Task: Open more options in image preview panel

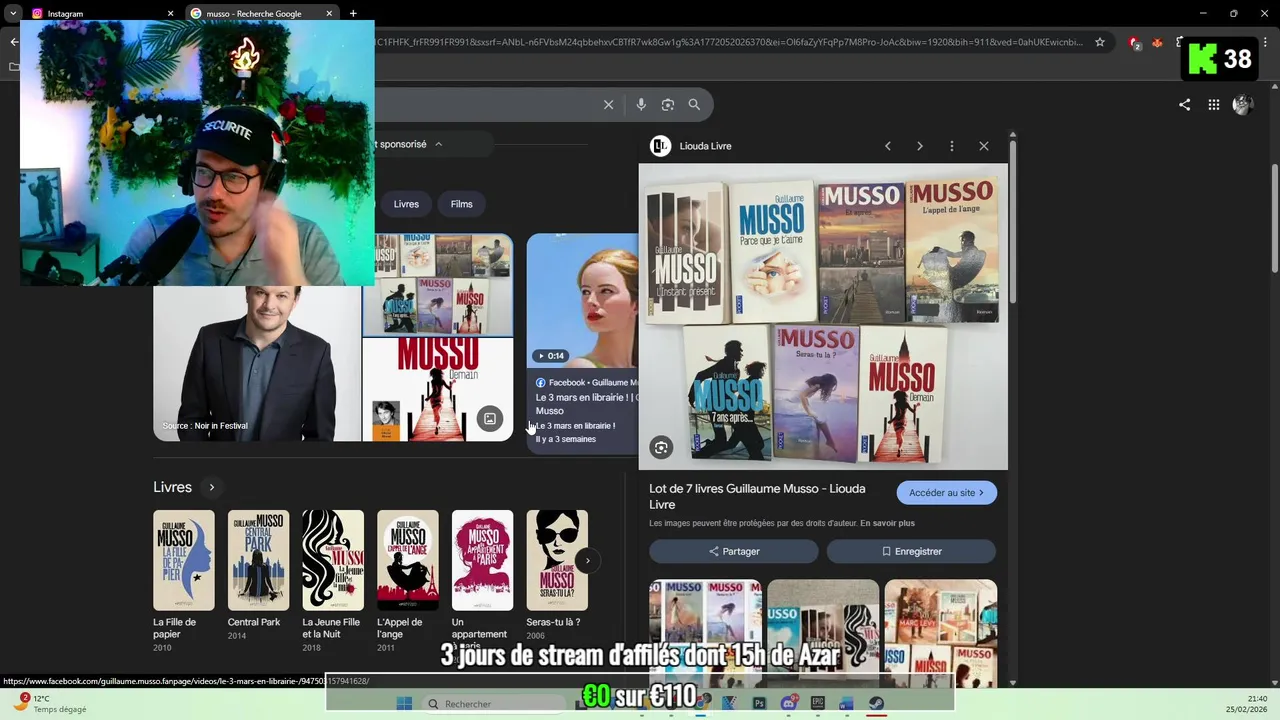Action: 951,146
